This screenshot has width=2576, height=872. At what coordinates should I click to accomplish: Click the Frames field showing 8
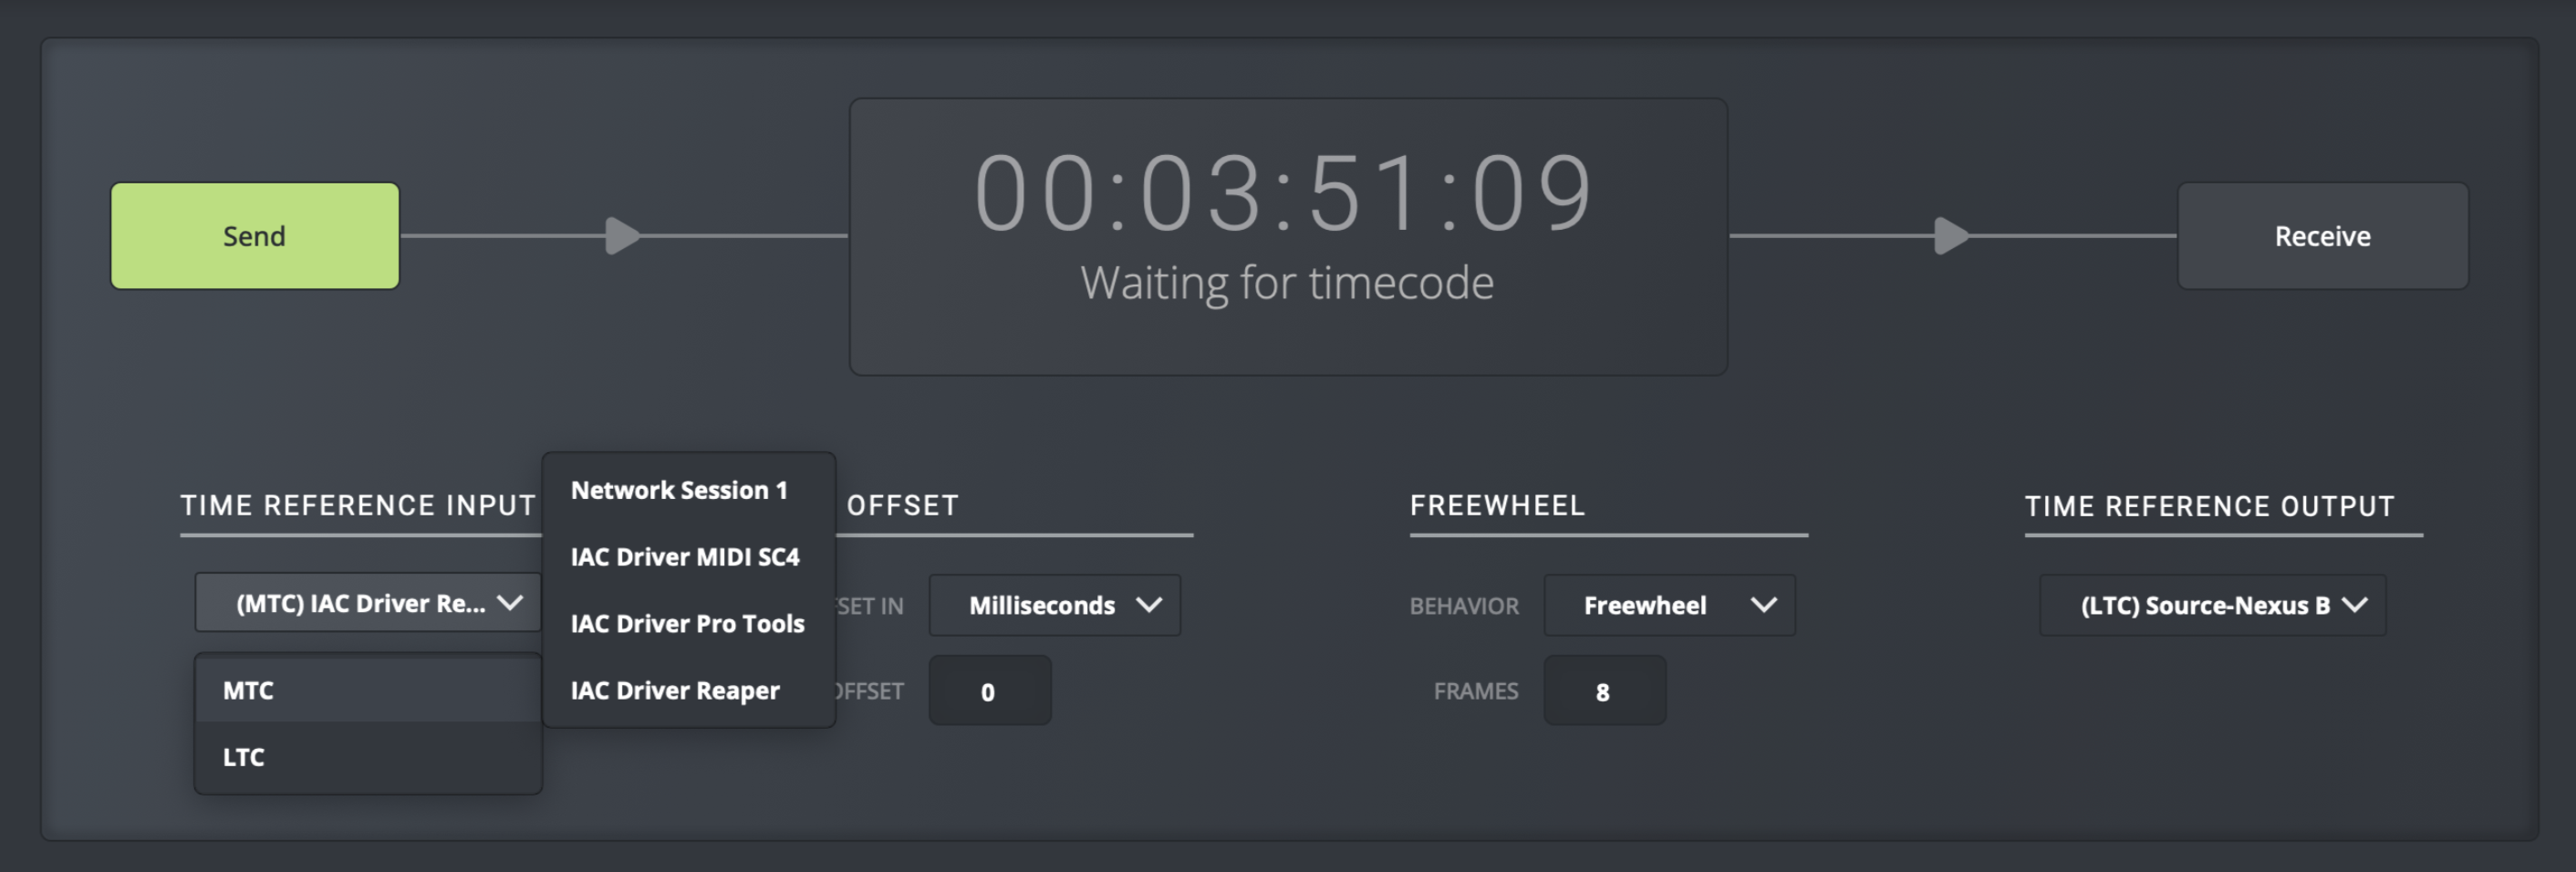[1604, 691]
